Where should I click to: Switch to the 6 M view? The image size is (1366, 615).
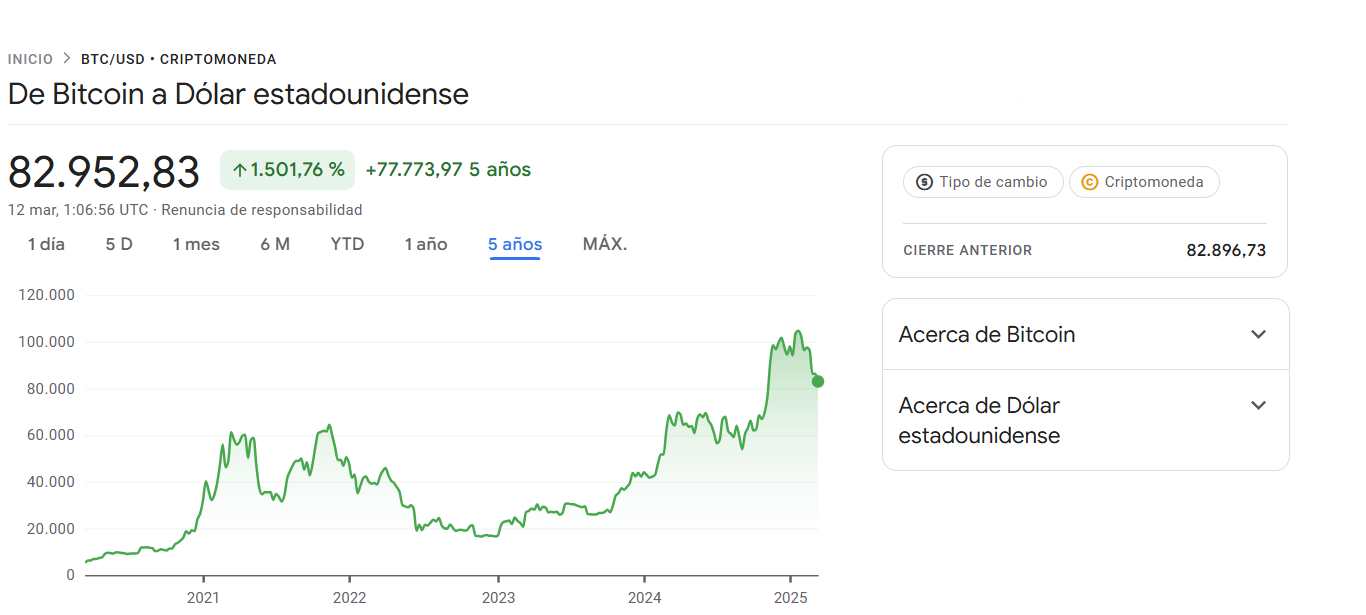coord(275,243)
